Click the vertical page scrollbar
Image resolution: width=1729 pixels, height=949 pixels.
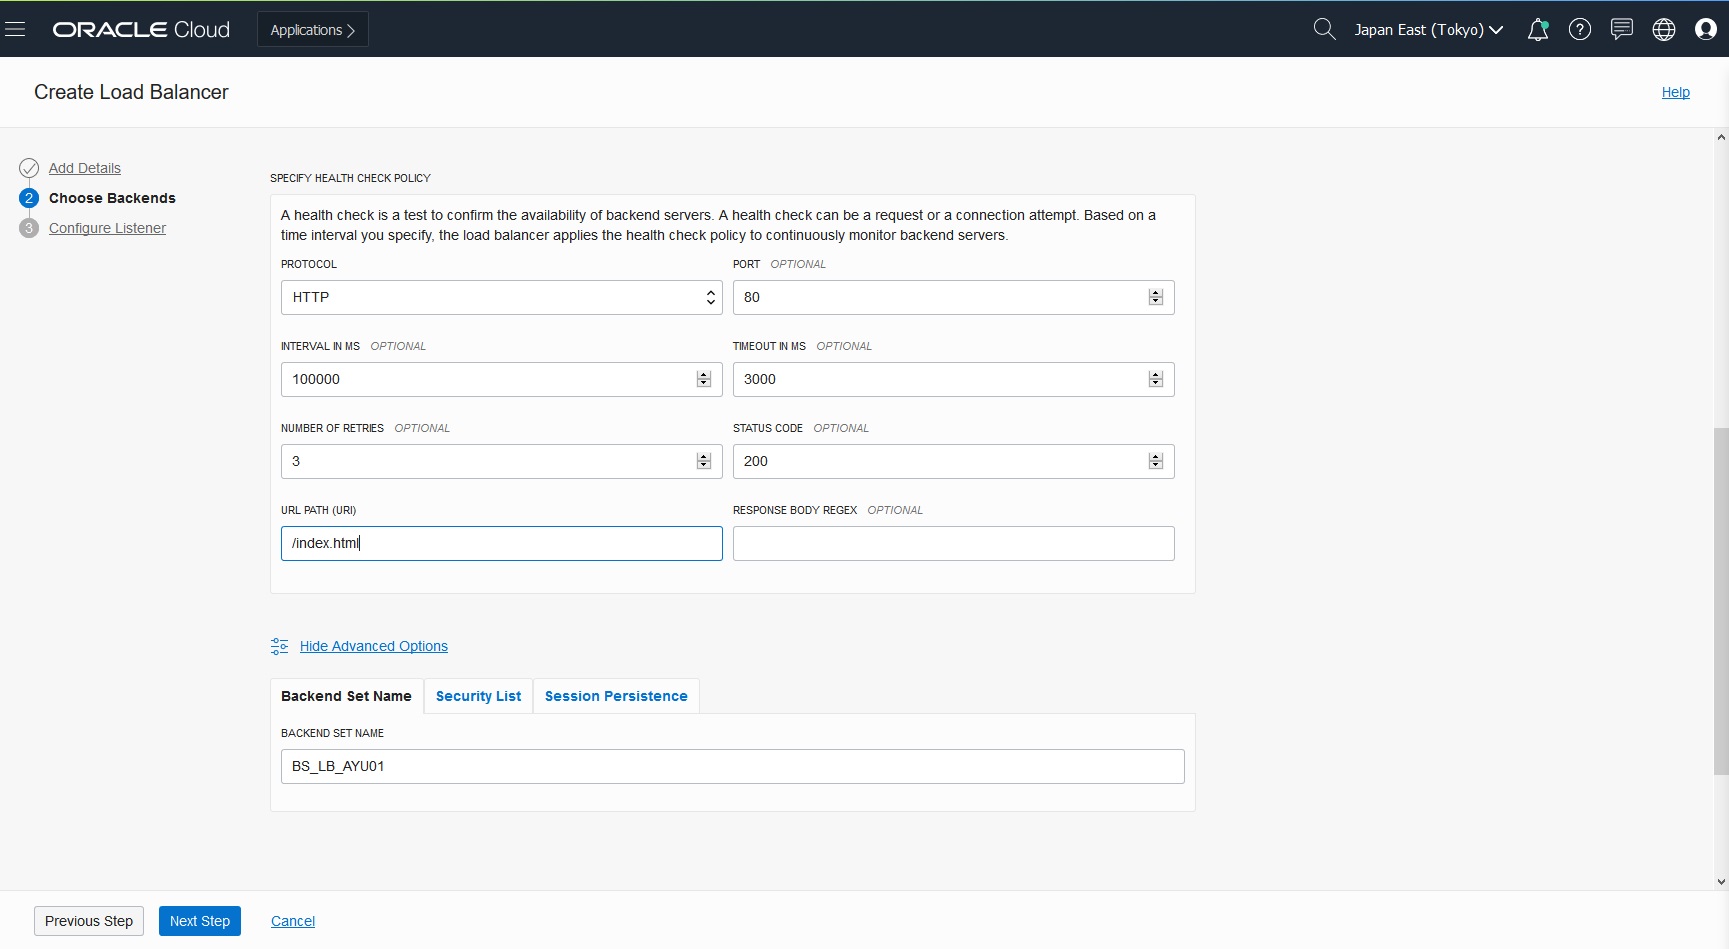click(x=1720, y=600)
